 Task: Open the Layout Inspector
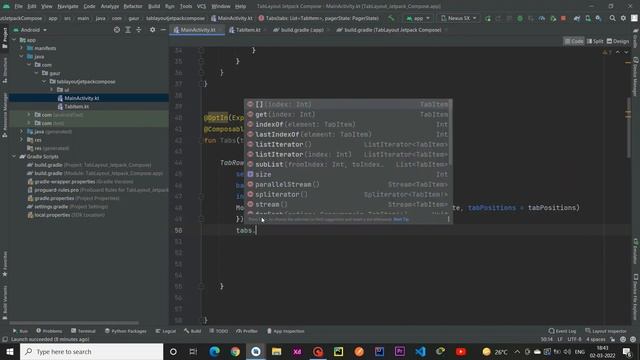(606, 331)
